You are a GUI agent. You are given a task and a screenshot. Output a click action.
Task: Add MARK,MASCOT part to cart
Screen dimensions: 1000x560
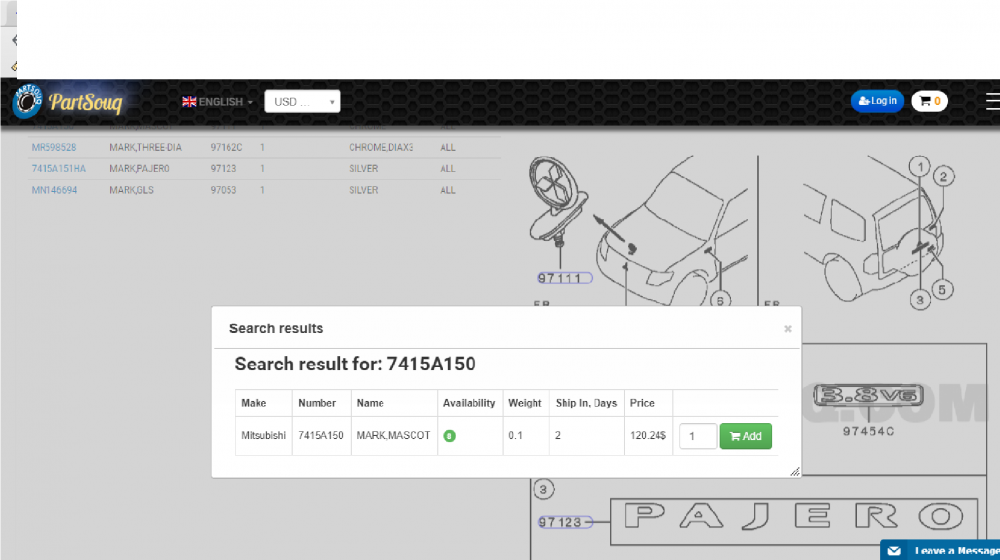tap(745, 436)
